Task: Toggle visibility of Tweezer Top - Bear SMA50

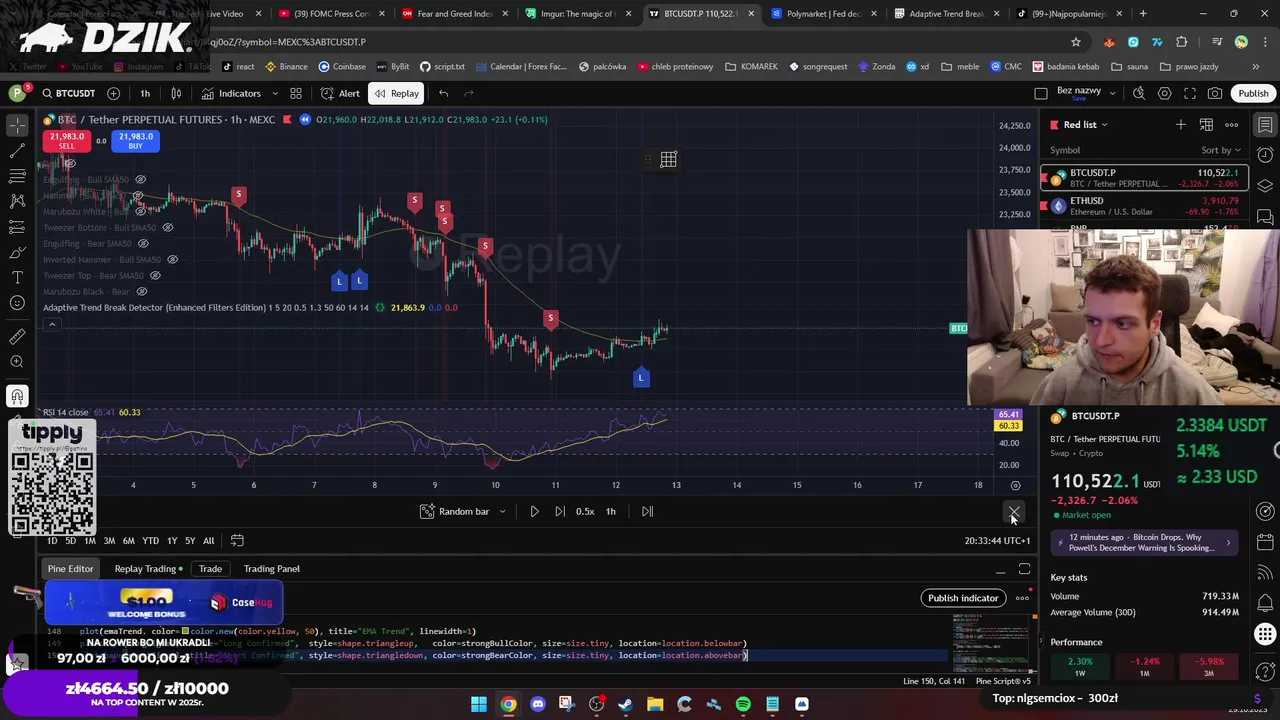Action: pos(155,276)
